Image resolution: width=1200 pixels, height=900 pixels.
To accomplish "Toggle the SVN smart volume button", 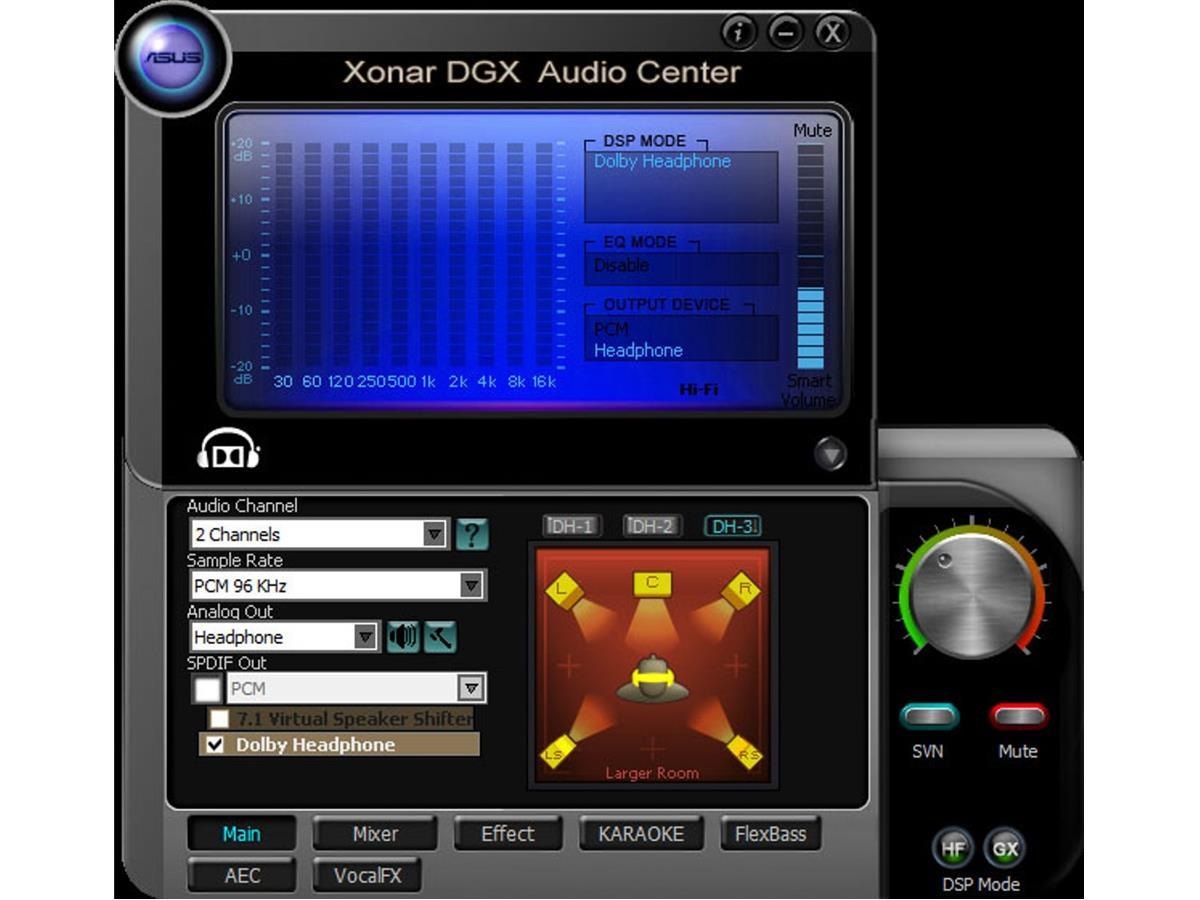I will click(x=928, y=717).
